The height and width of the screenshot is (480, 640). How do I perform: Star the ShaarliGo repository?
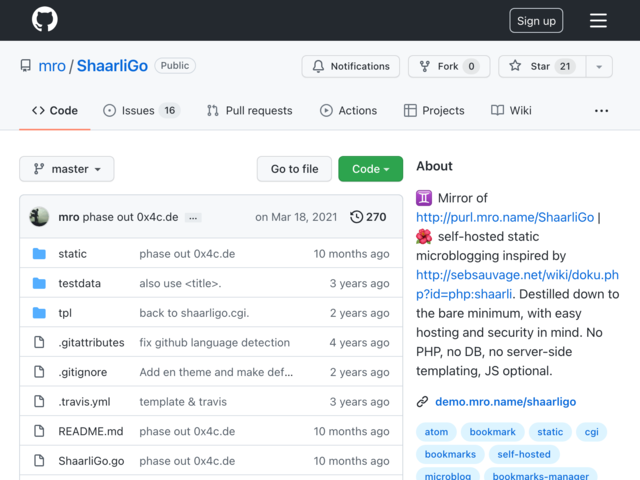(x=542, y=66)
